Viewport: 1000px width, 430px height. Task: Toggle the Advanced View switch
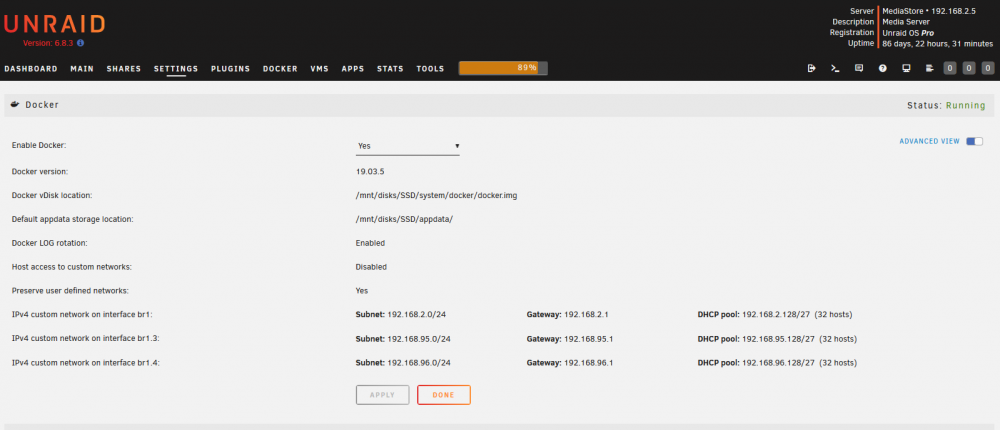pos(974,141)
